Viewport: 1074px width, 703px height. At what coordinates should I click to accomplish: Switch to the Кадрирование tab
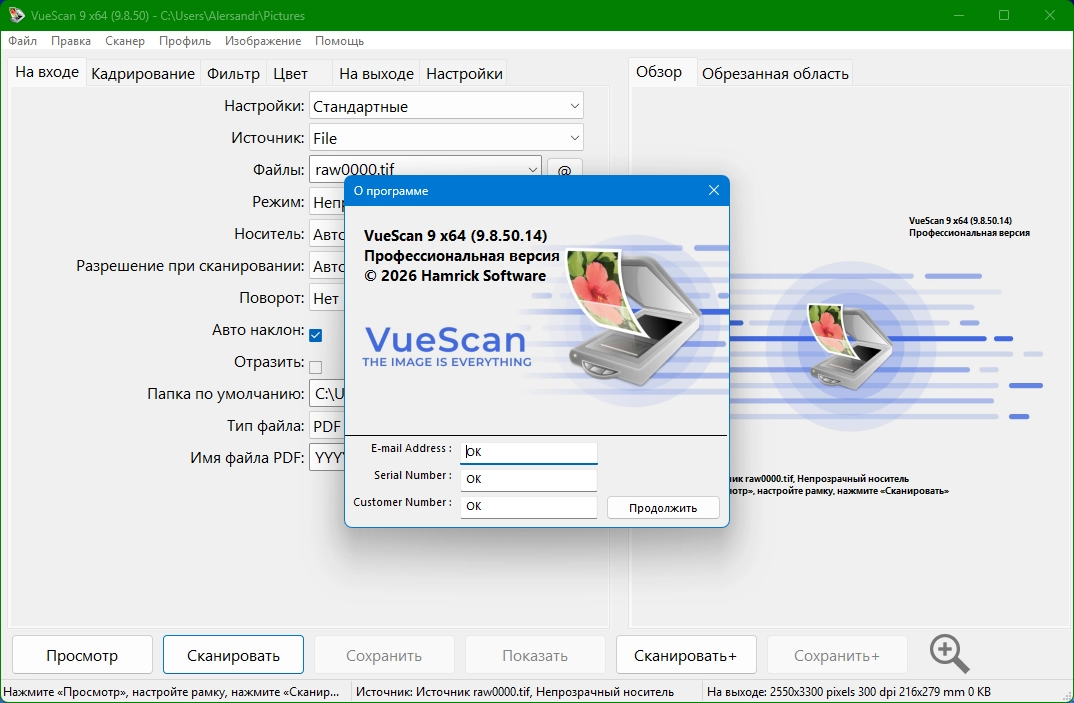[x=142, y=73]
